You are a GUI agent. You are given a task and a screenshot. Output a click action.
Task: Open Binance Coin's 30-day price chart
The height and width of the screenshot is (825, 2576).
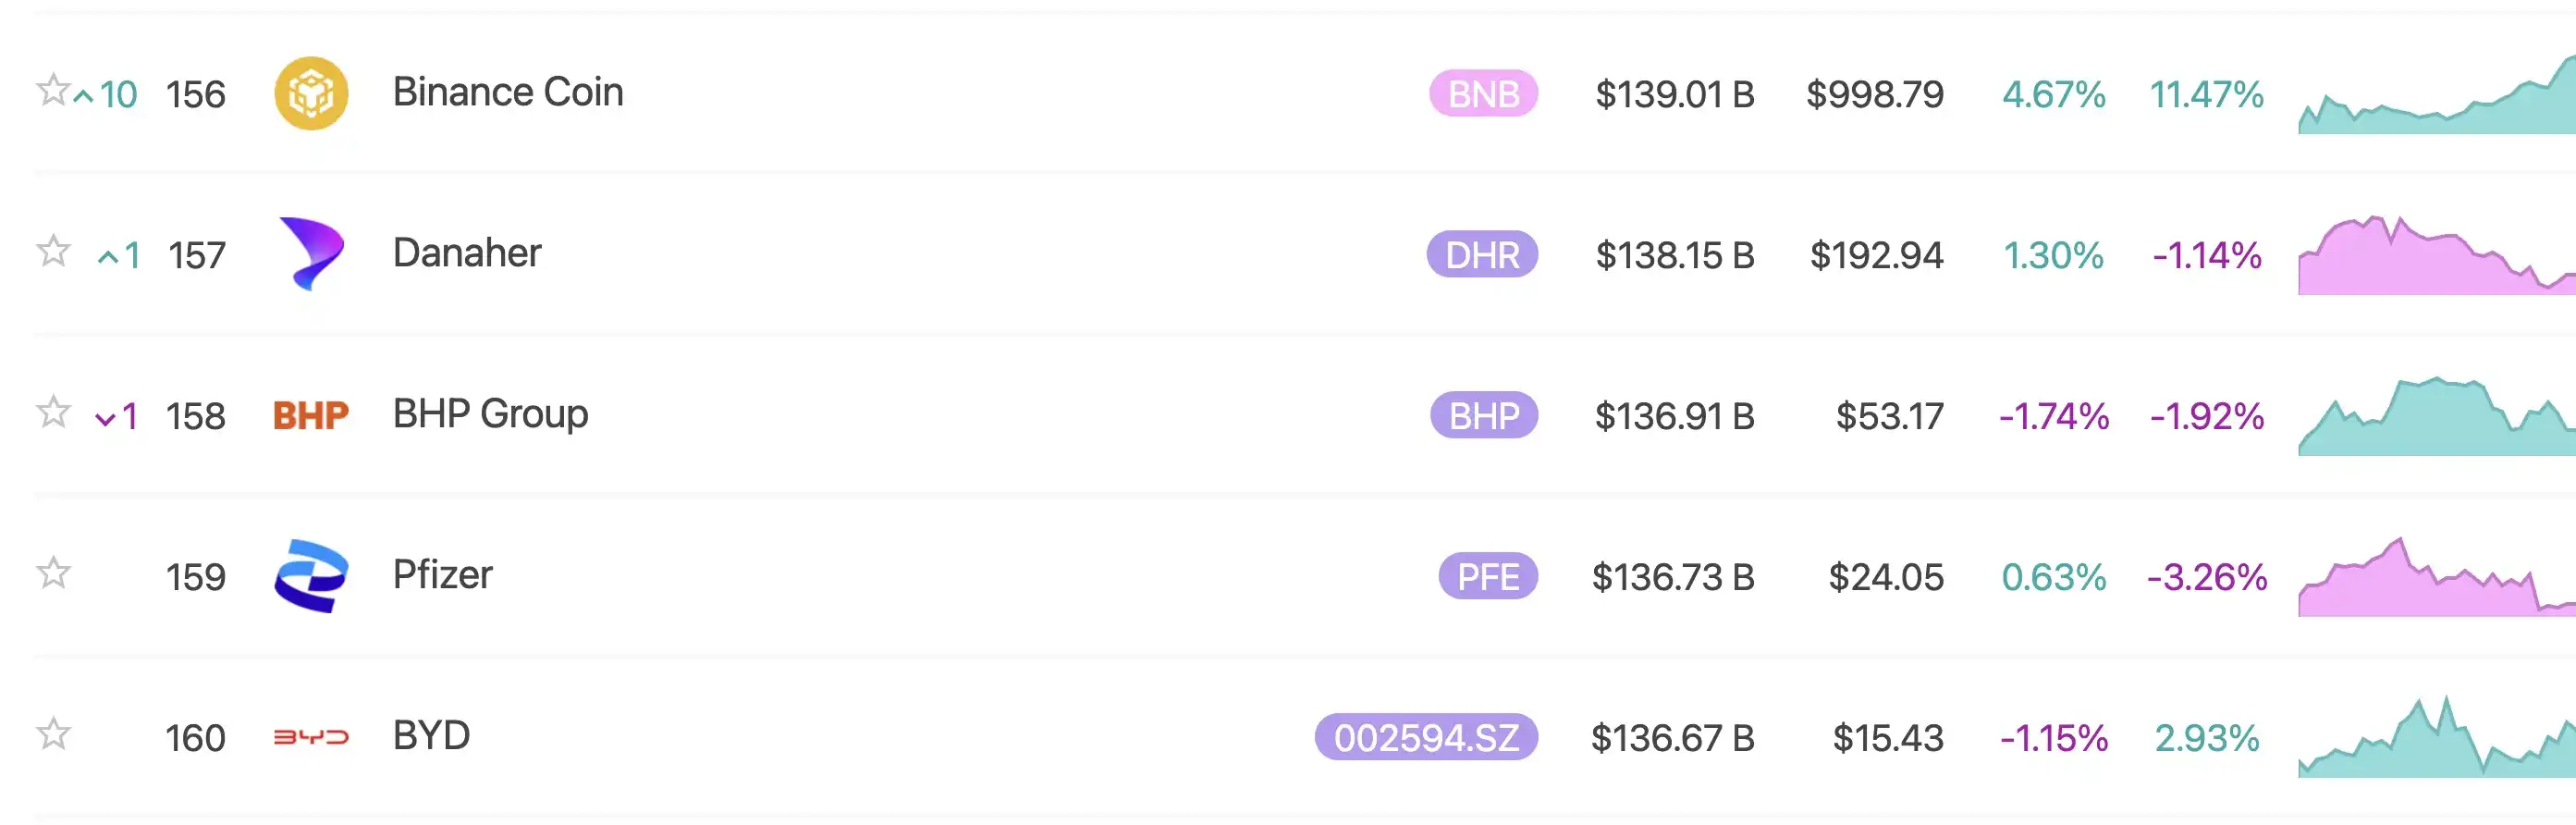tap(2436, 100)
